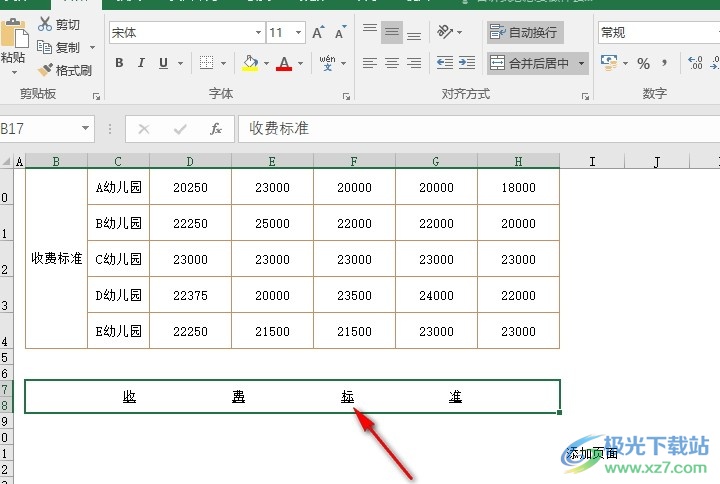
Task: Click the formula bar with 收费标准
Action: [x=479, y=129]
